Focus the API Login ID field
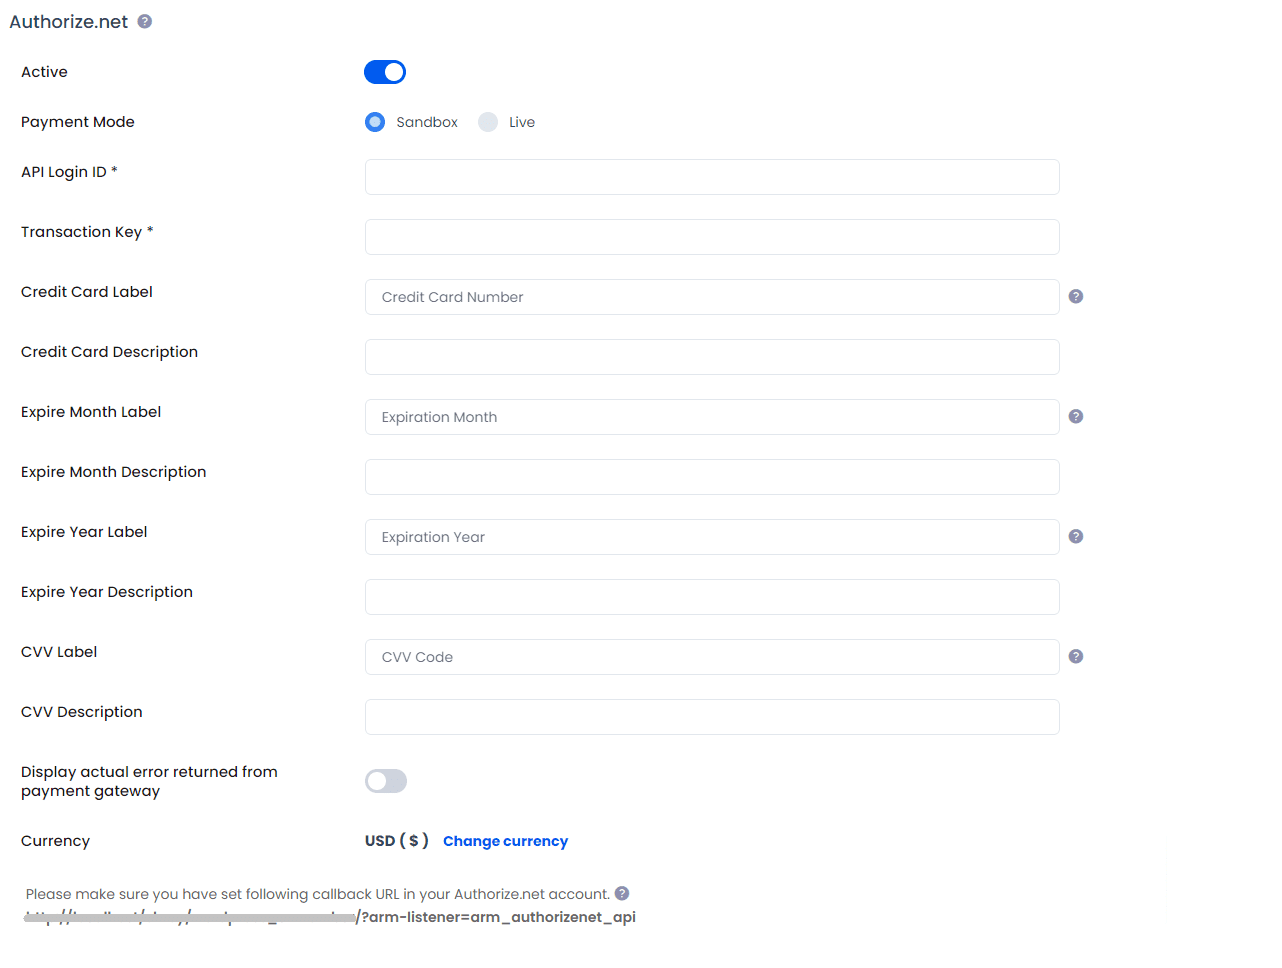Screen dimensions: 1282x968 tap(712, 177)
